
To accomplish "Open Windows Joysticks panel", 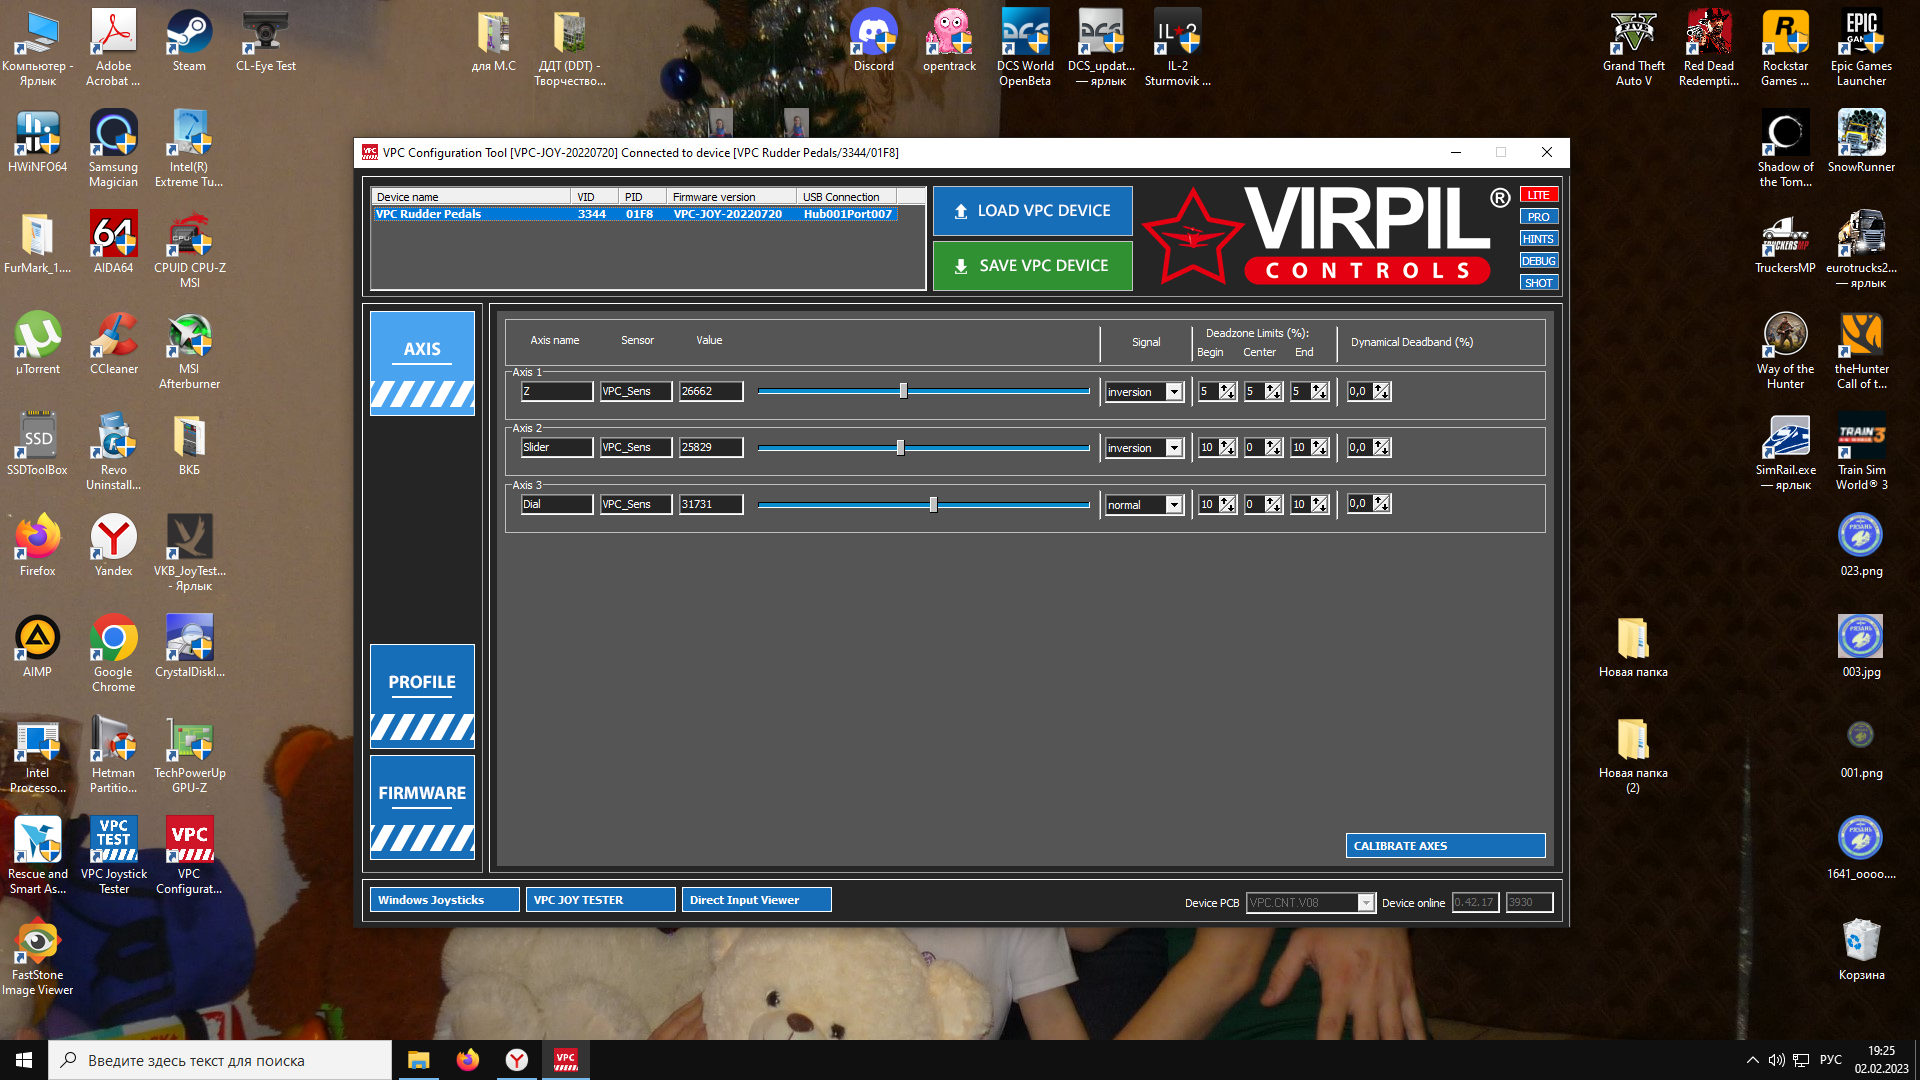I will 444,900.
